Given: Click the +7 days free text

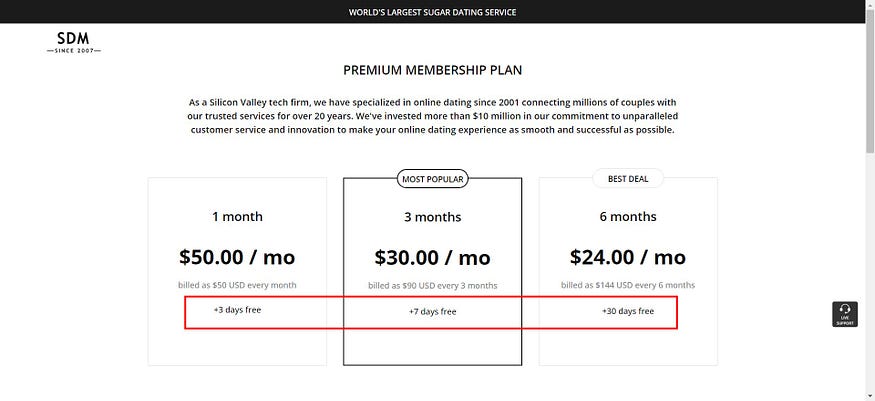Looking at the screenshot, I should click(432, 311).
